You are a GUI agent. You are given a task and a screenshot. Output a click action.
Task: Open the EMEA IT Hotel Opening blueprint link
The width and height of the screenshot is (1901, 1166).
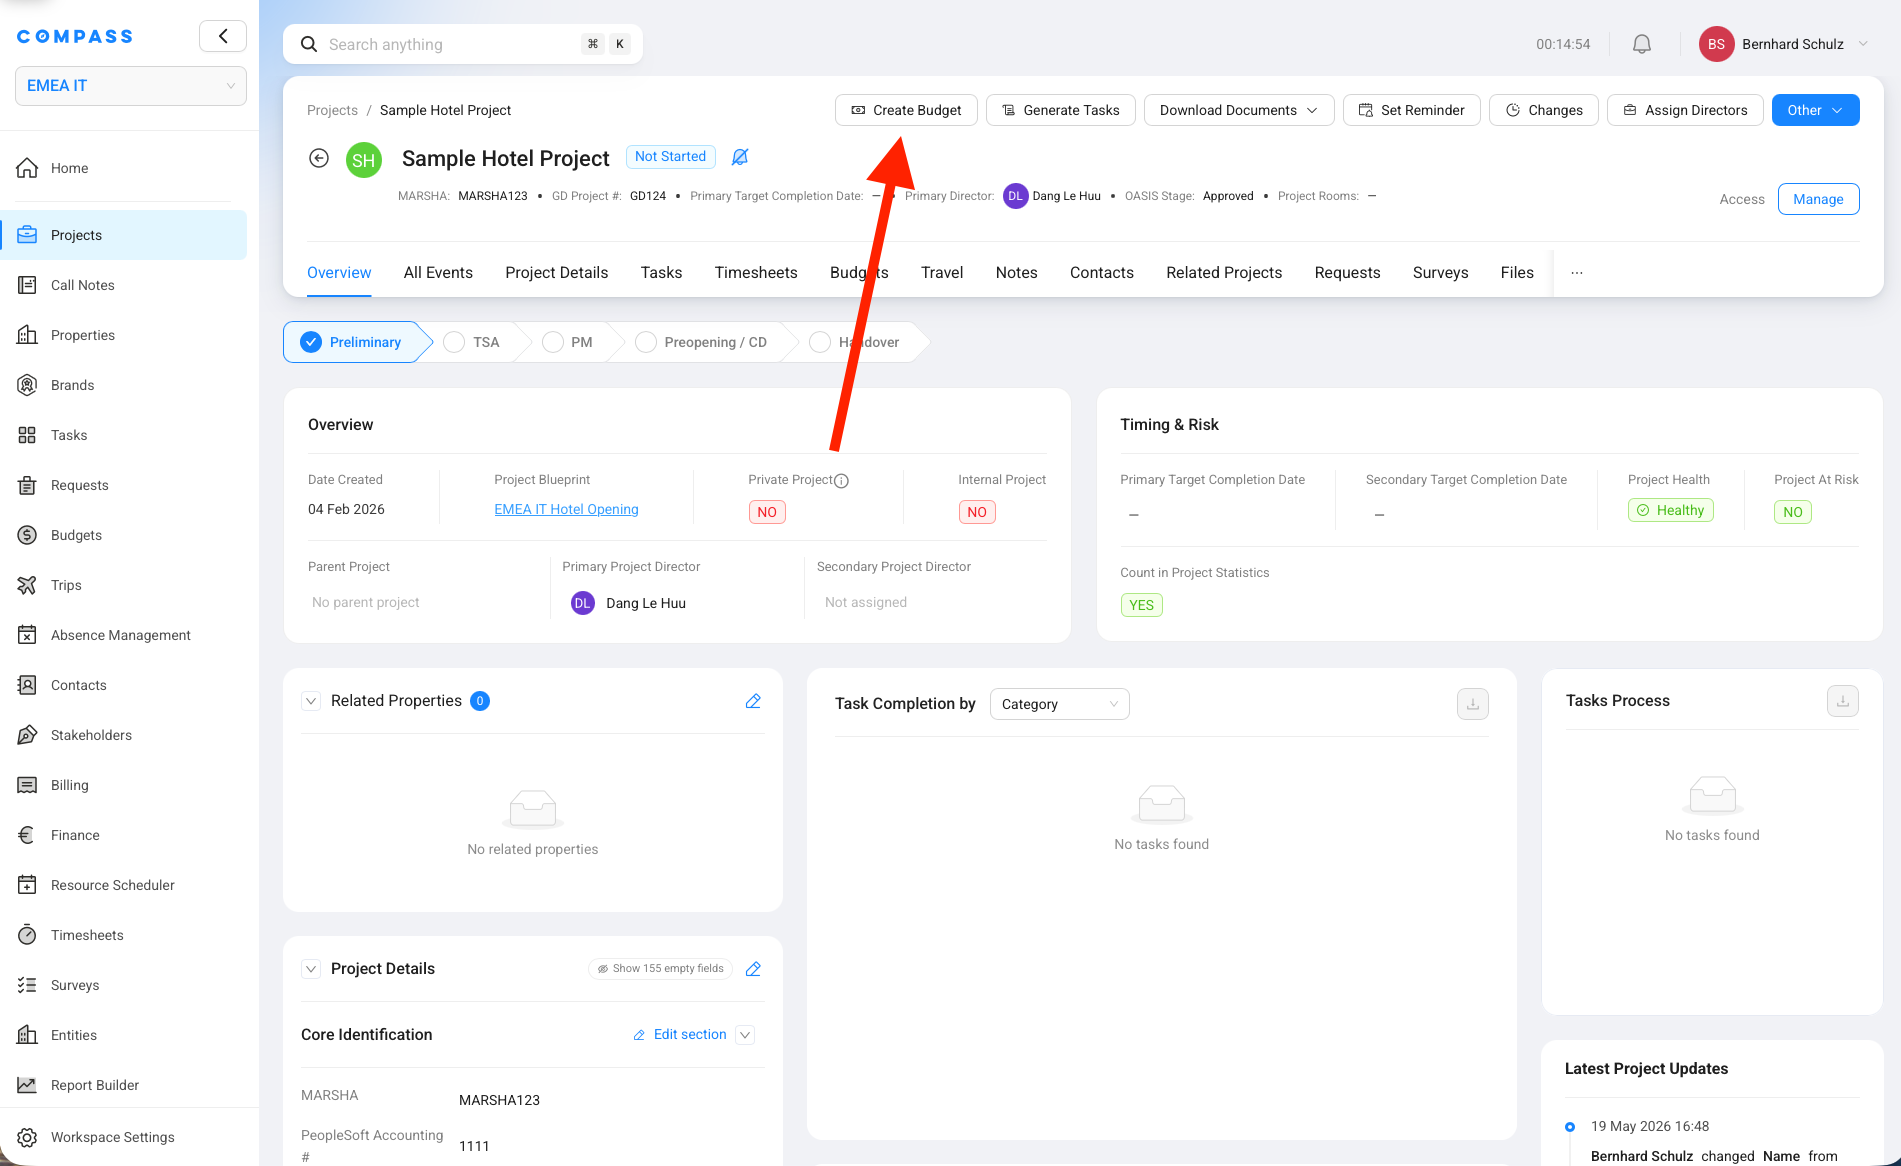(566, 509)
